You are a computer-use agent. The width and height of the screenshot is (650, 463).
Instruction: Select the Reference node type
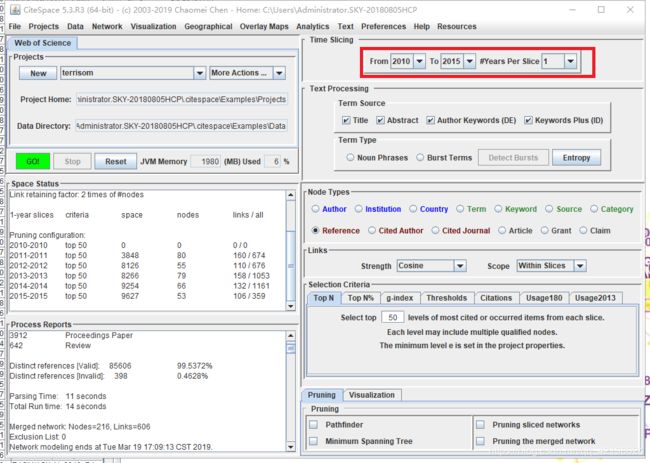315,230
